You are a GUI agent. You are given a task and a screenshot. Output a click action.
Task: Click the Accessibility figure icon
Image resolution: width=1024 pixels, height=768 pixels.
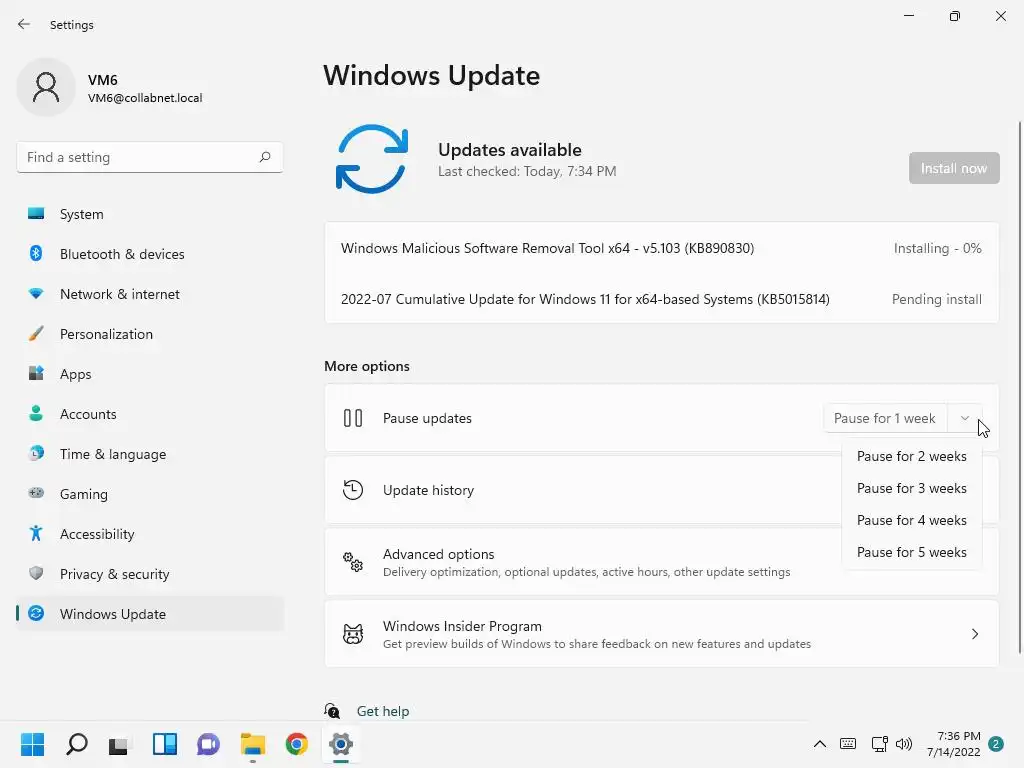click(36, 534)
